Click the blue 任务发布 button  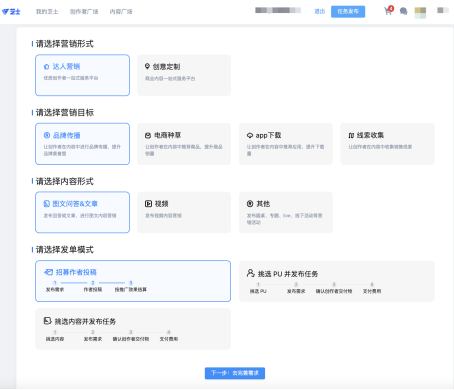point(348,11)
